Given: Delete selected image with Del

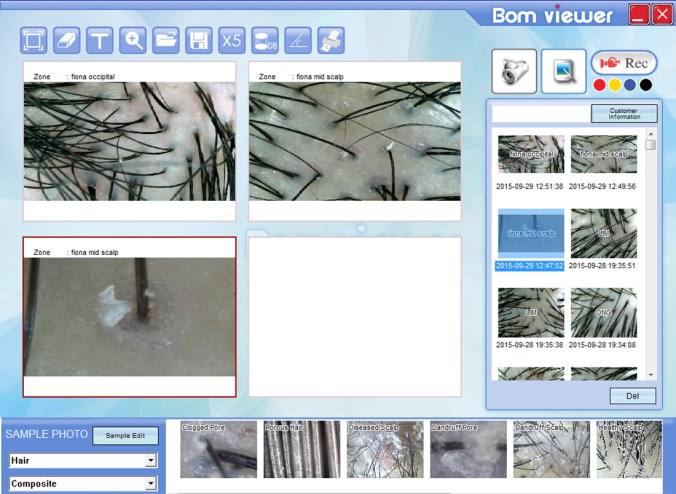Looking at the screenshot, I should point(632,396).
